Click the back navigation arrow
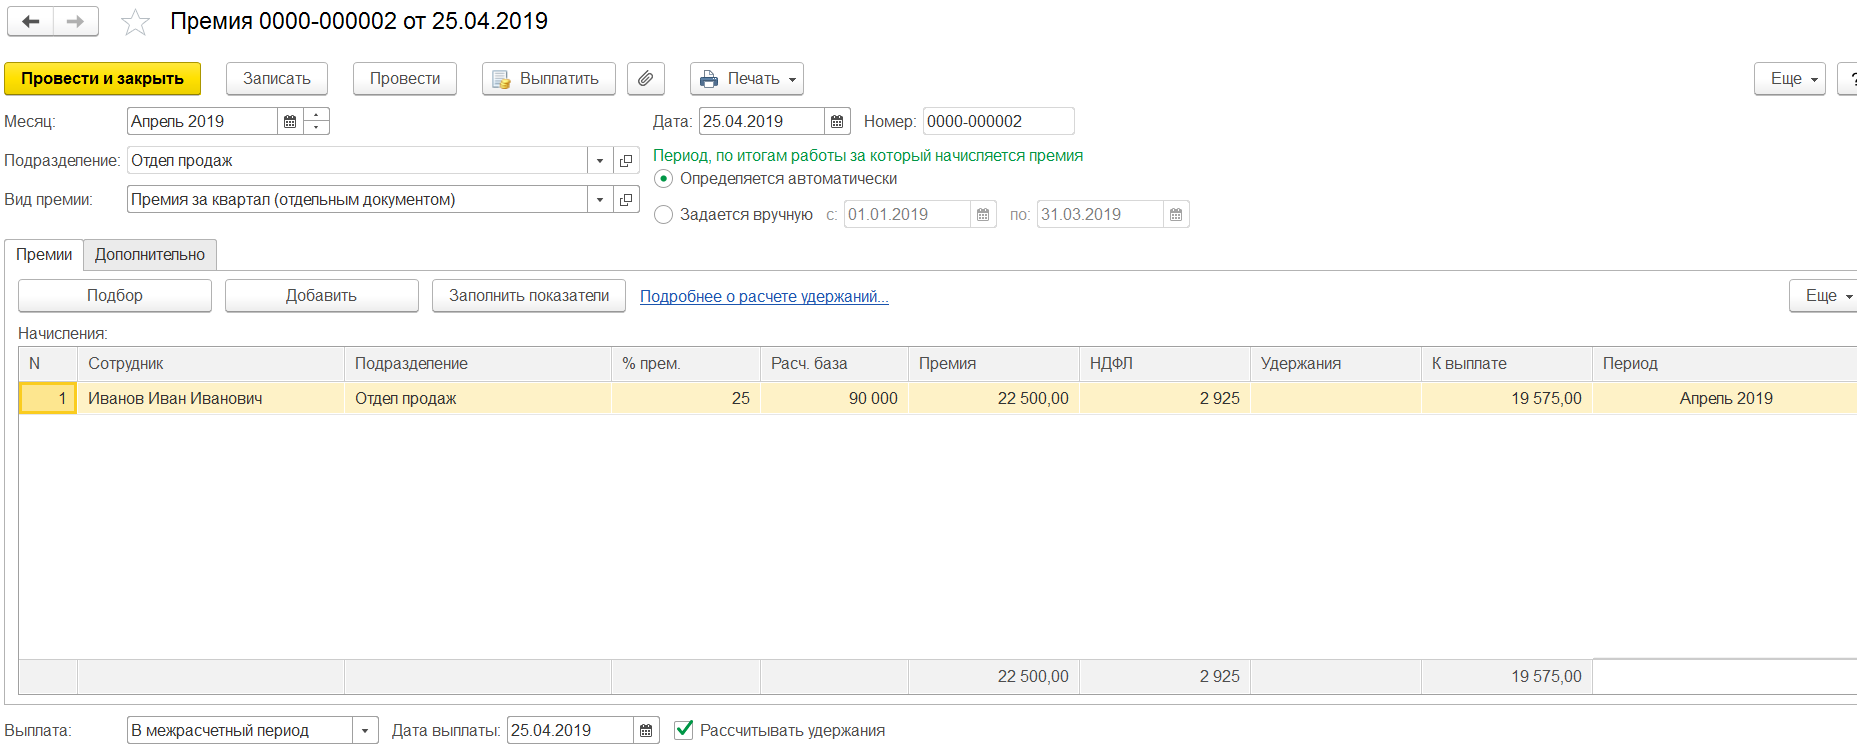The width and height of the screenshot is (1857, 755). pyautogui.click(x=30, y=21)
